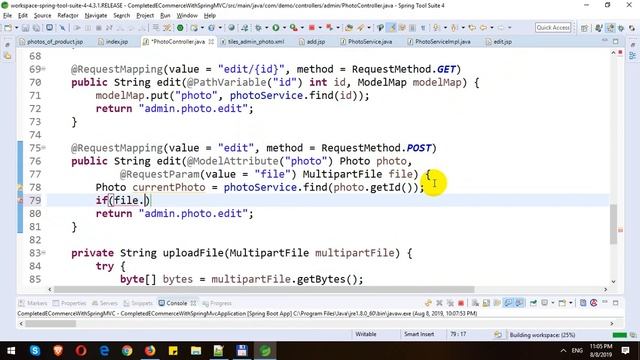Toggle Block Selection Mode icon
640x360 pixels.
[412, 28]
